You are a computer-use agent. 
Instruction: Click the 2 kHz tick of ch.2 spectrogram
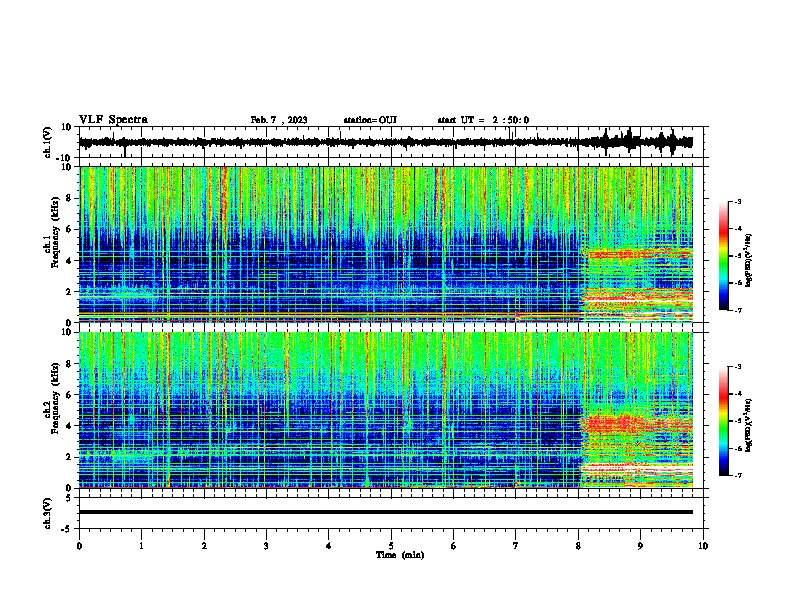[68, 457]
